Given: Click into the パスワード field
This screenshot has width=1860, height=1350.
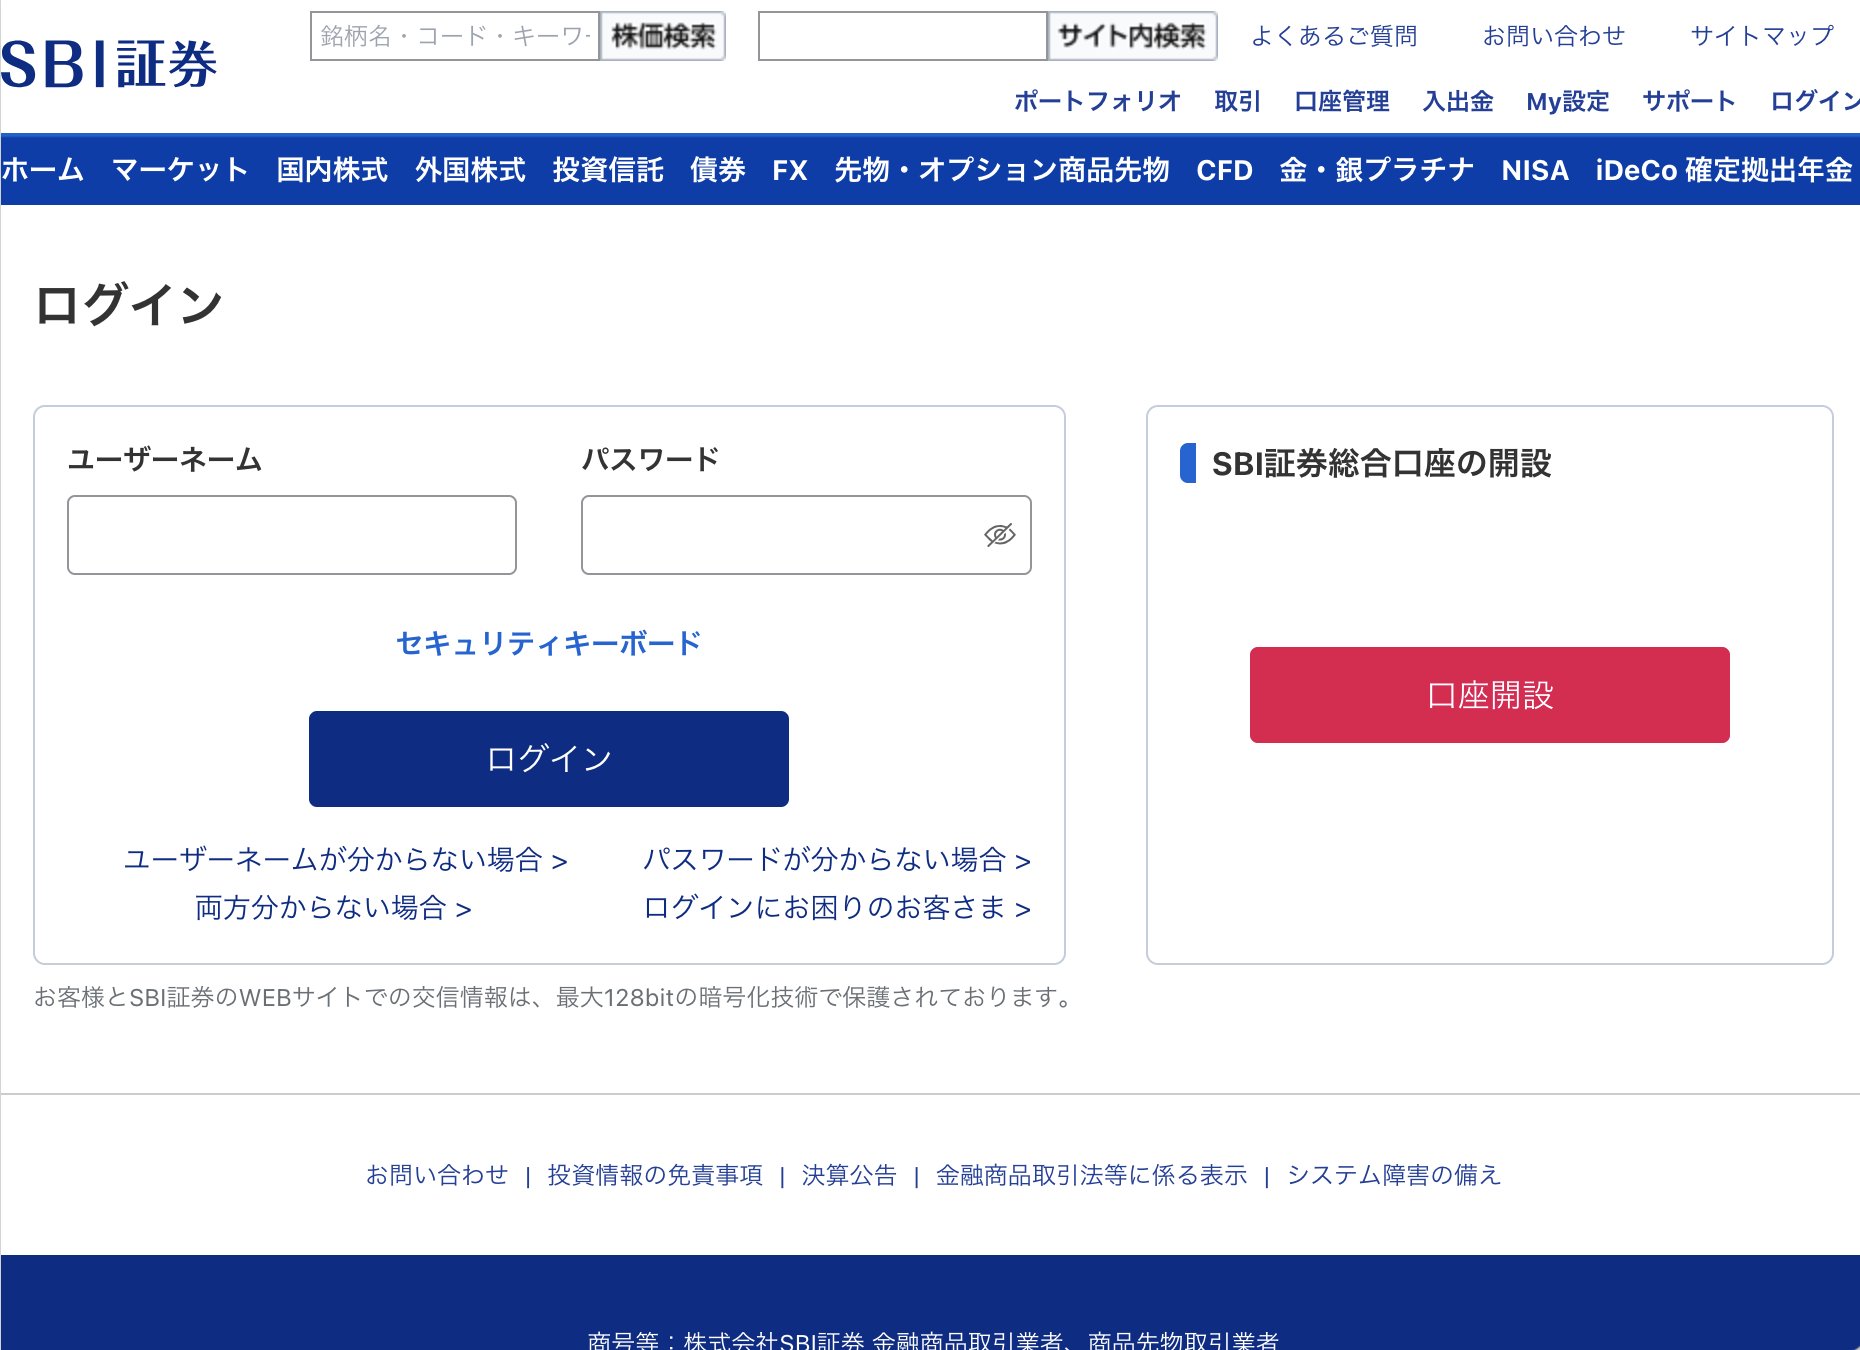Looking at the screenshot, I should click(806, 535).
